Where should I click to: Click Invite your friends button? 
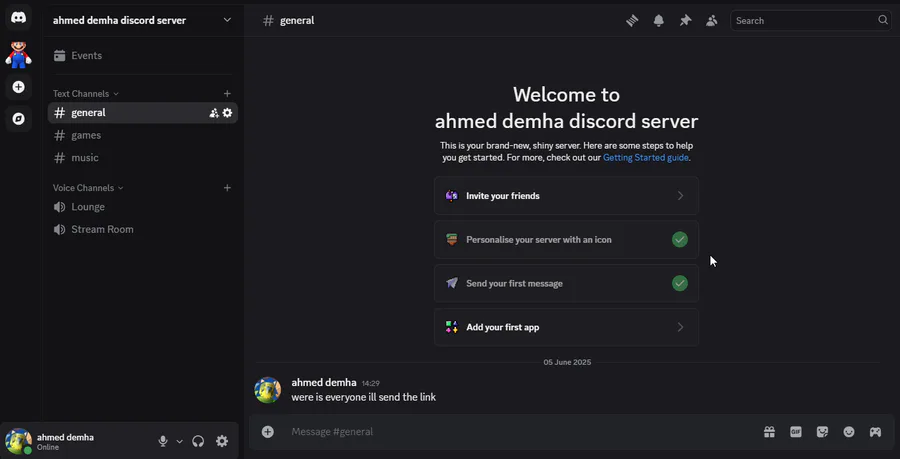[x=566, y=196]
